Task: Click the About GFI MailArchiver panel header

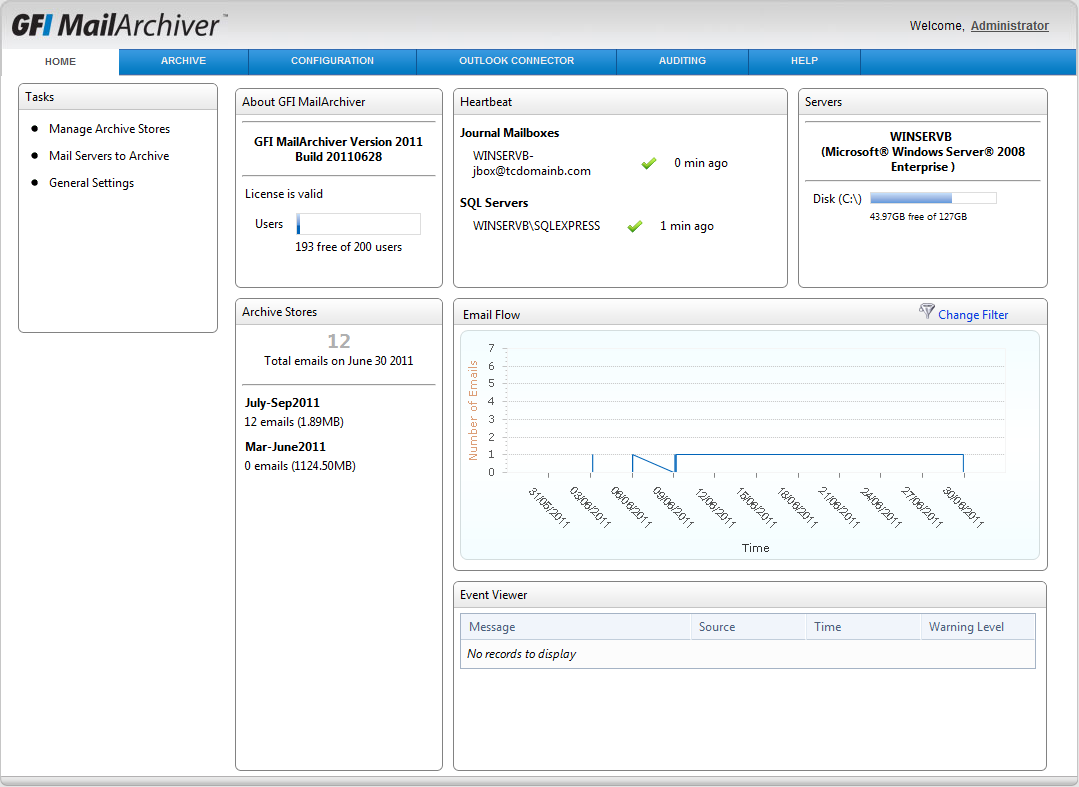Action: [x=339, y=102]
